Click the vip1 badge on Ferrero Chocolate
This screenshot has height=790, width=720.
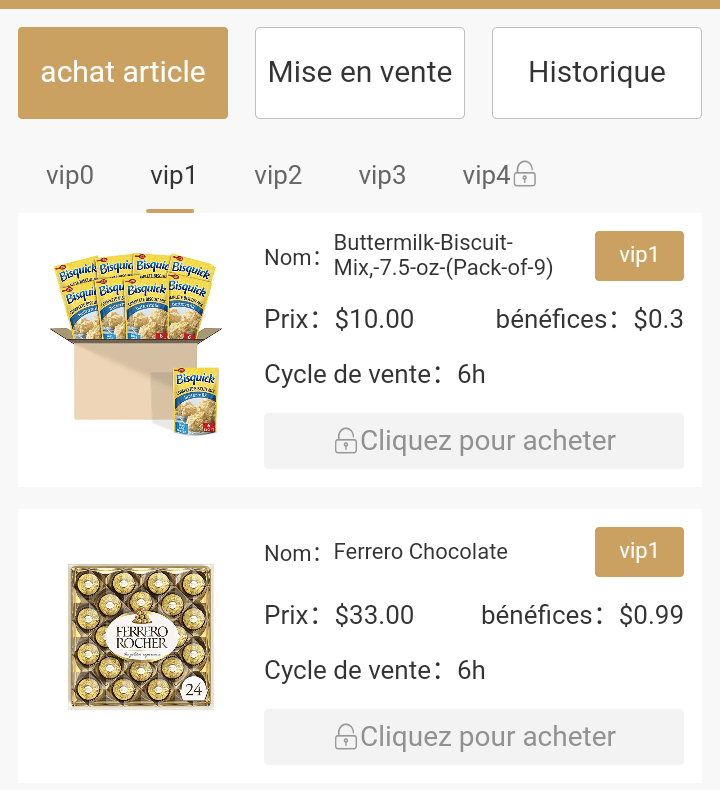click(639, 552)
